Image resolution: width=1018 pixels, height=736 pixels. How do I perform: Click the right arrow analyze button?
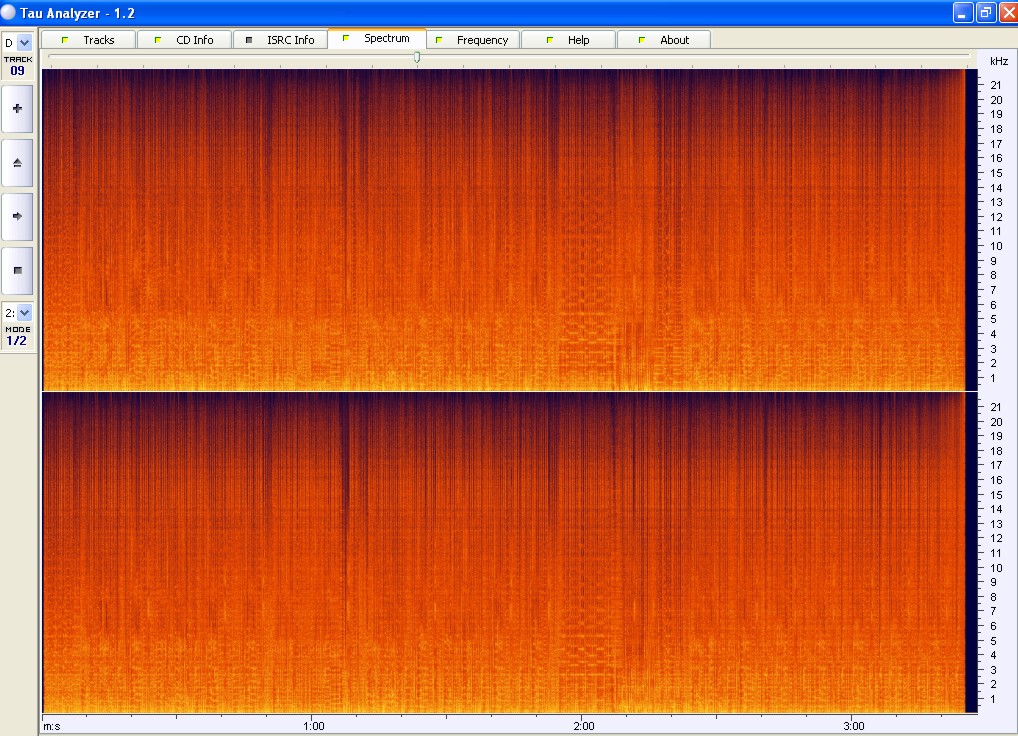tap(17, 216)
